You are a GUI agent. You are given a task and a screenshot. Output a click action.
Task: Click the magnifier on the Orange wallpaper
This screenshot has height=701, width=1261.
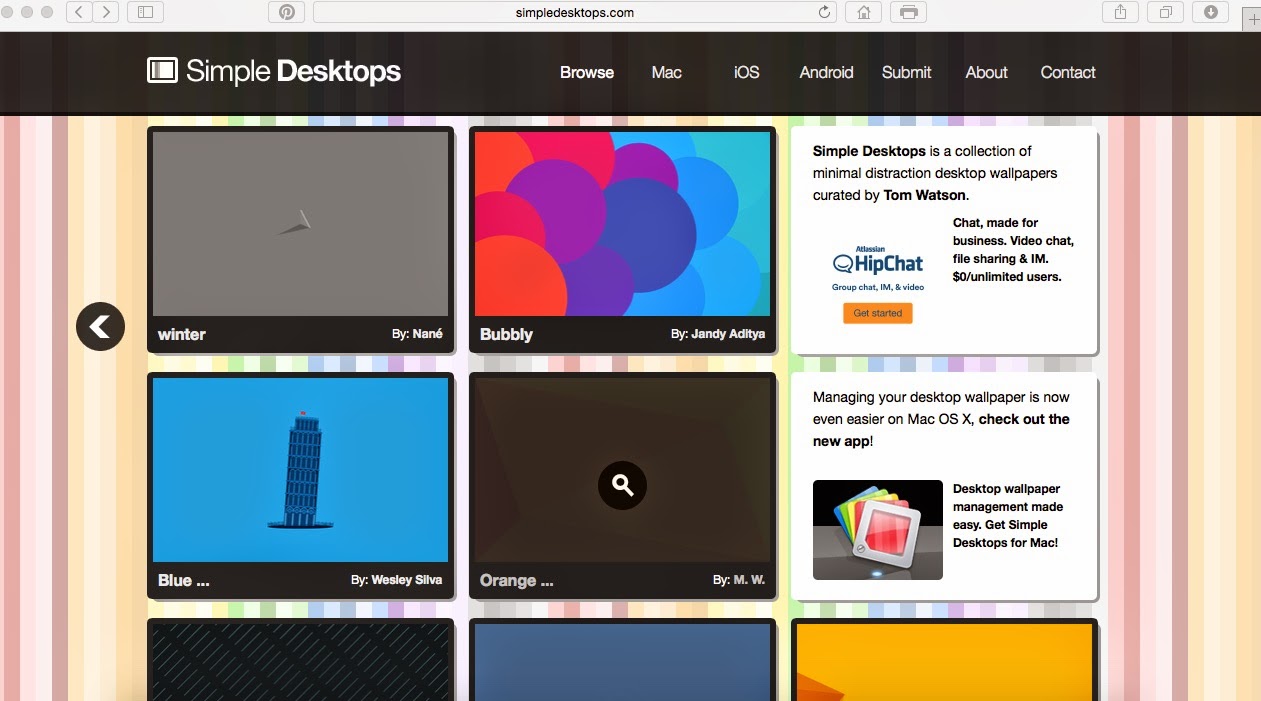coord(622,486)
